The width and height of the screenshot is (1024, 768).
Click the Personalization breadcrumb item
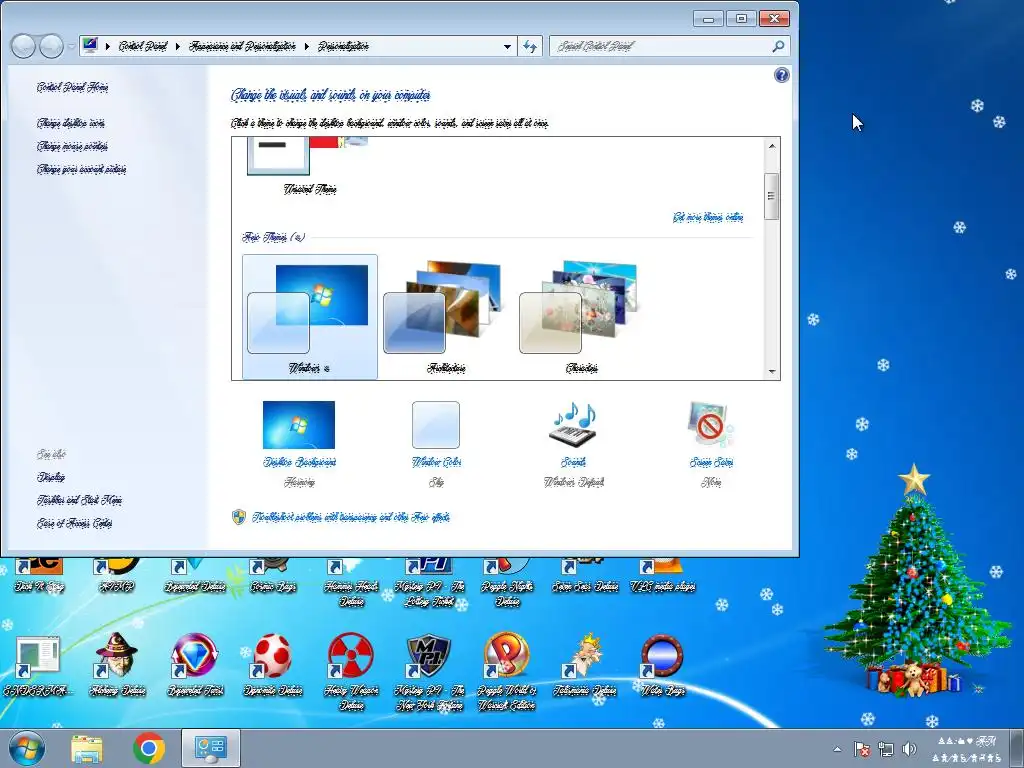point(344,46)
